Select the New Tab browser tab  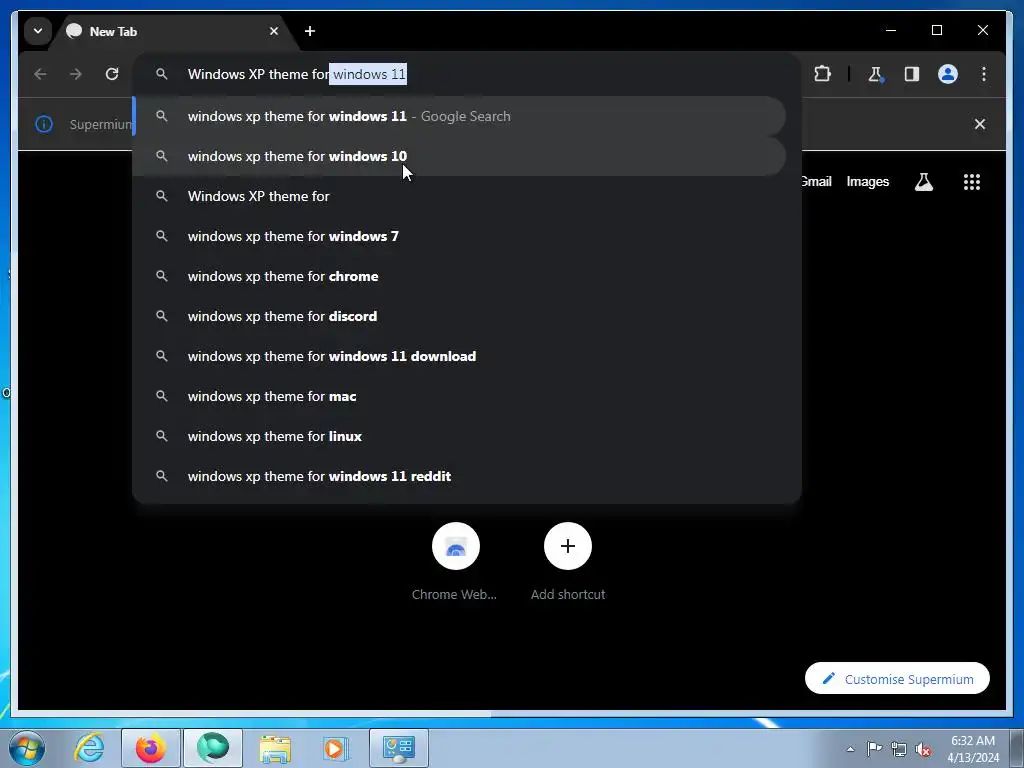[170, 31]
